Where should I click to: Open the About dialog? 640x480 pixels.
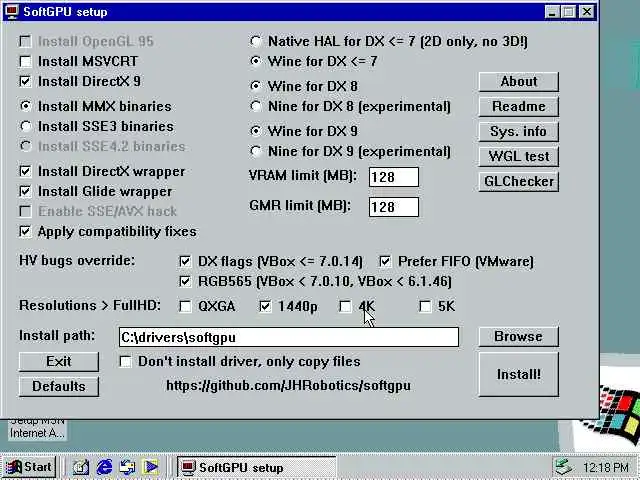(x=519, y=82)
